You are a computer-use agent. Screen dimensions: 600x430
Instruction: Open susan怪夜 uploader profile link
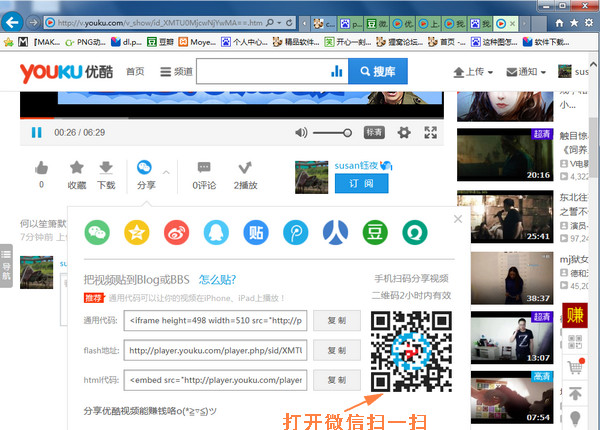(x=356, y=165)
